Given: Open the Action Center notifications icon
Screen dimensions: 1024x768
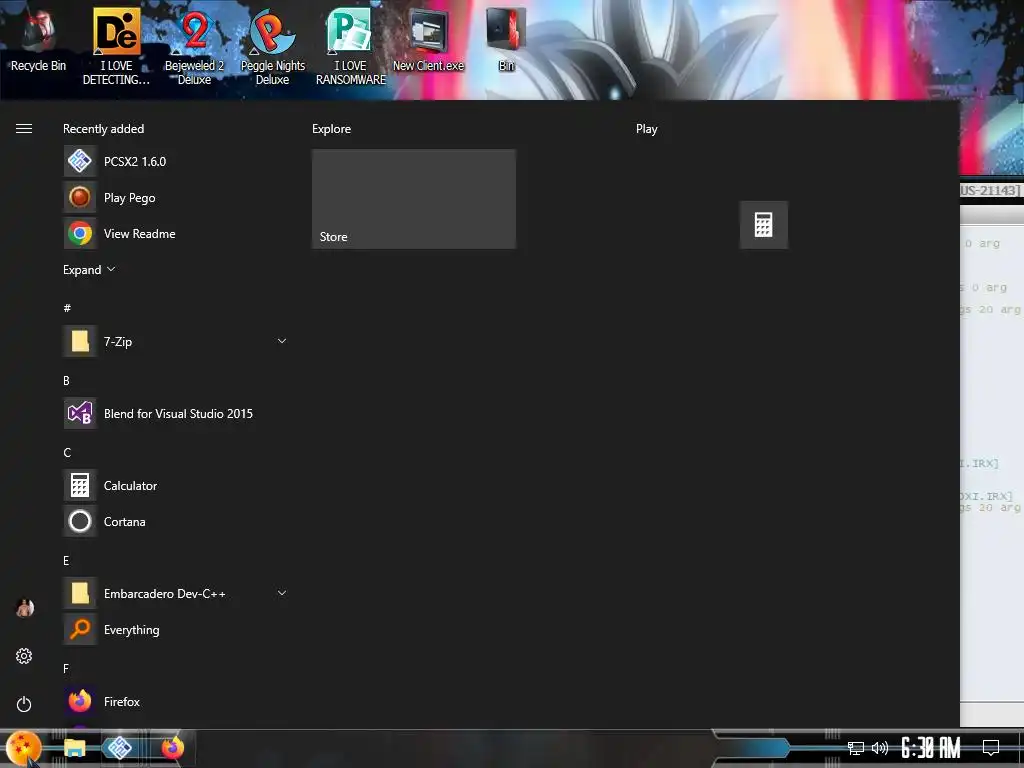Looking at the screenshot, I should click(991, 748).
